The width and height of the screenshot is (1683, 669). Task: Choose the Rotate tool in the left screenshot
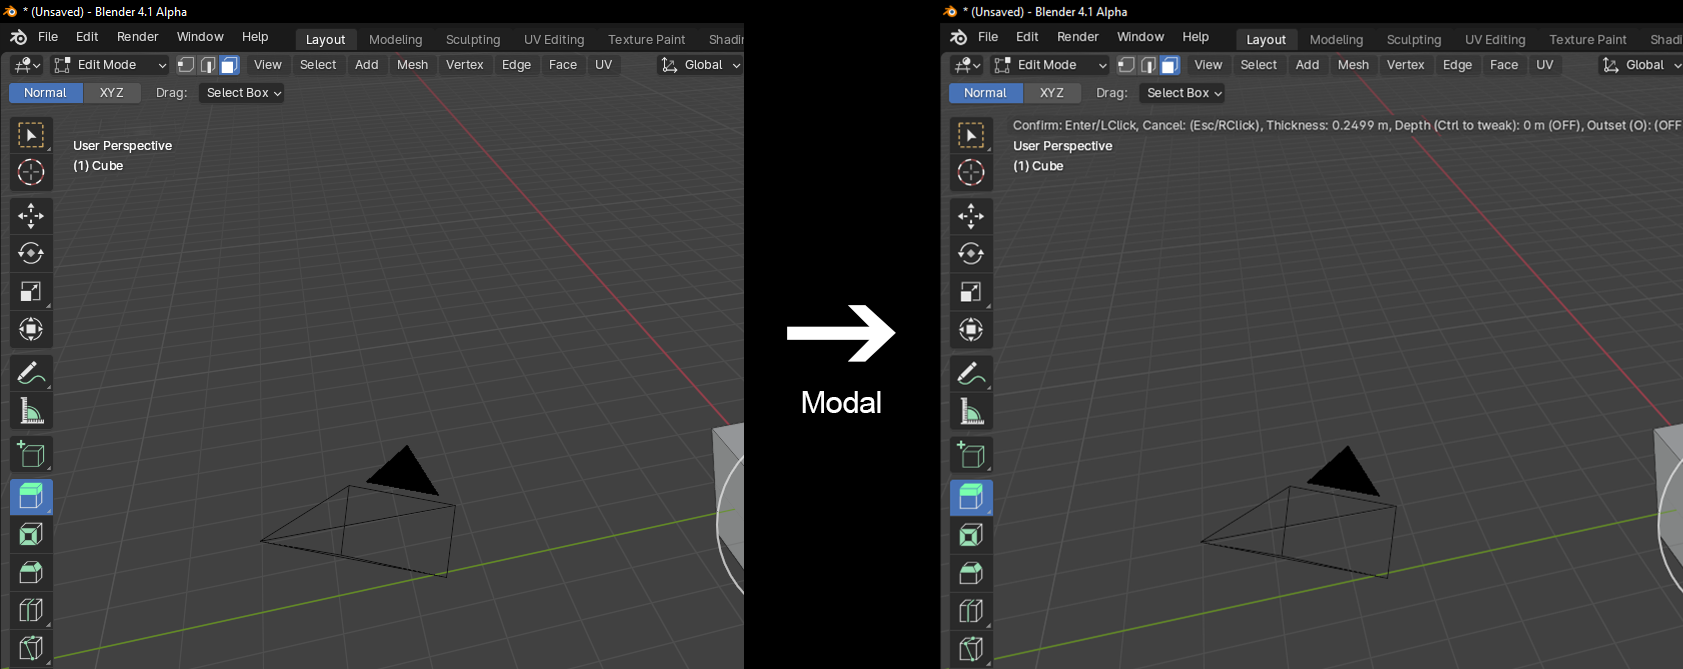pyautogui.click(x=31, y=253)
